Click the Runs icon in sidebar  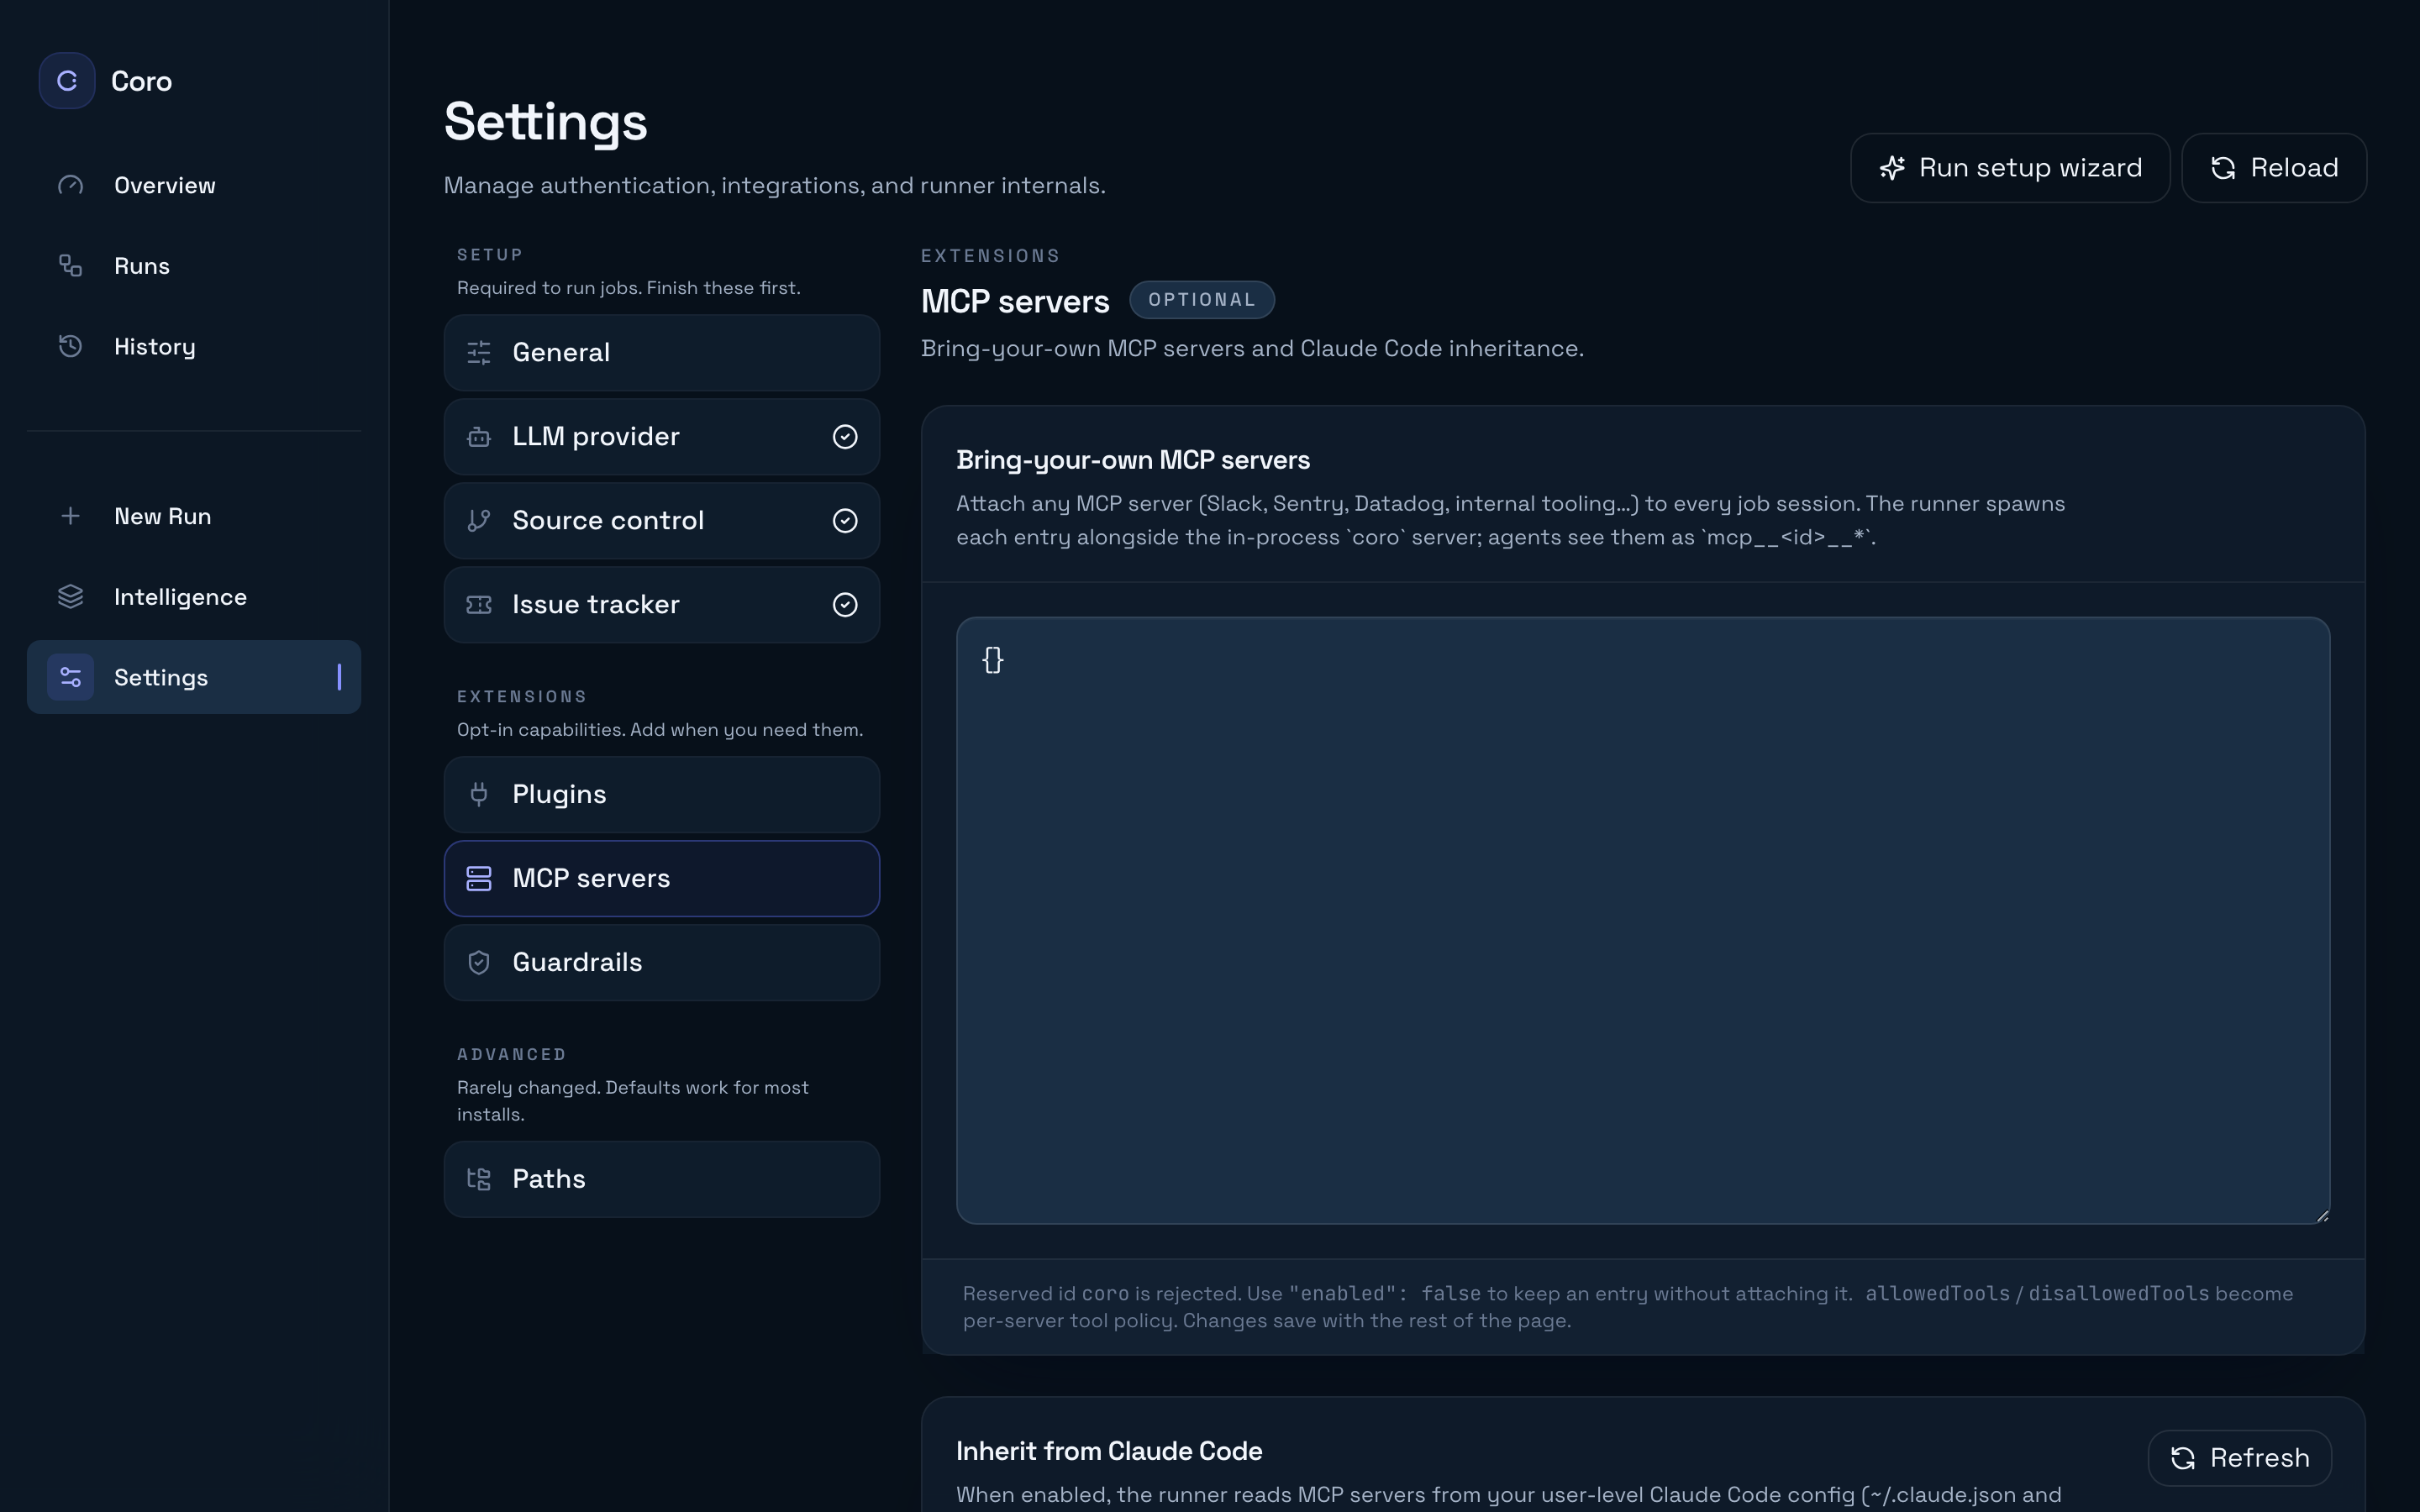(x=70, y=266)
